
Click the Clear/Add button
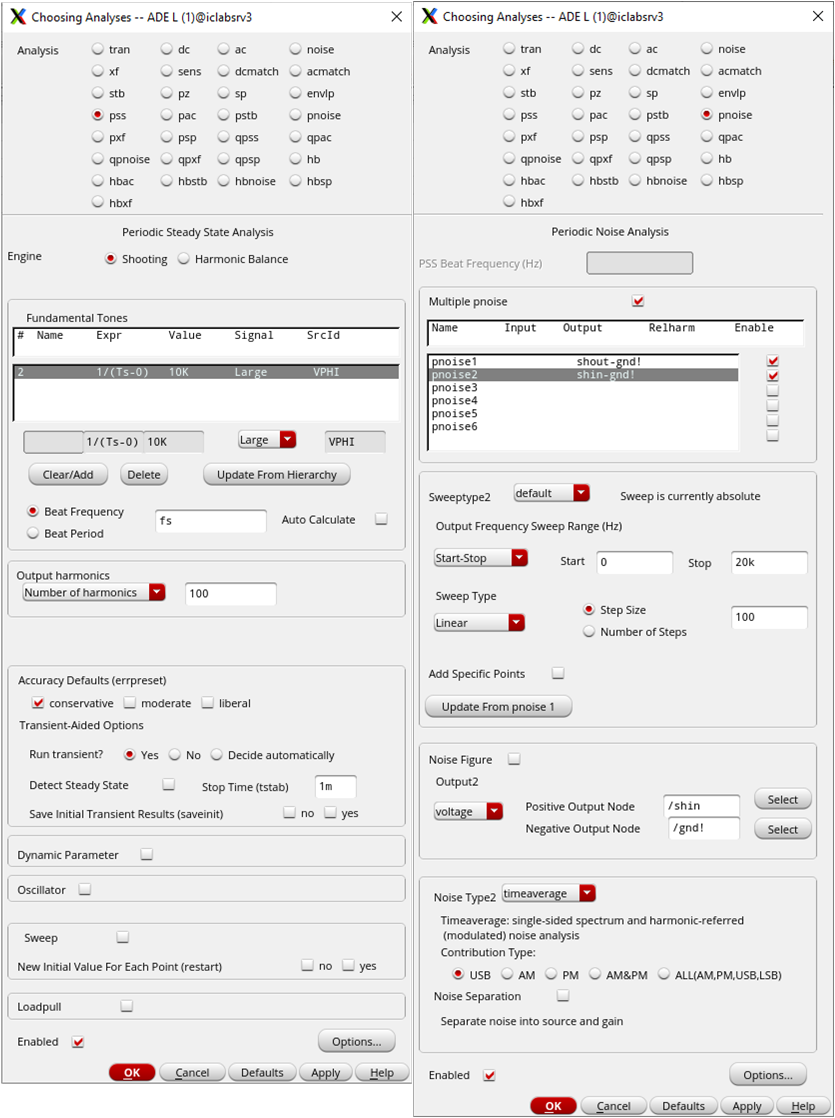[68, 475]
